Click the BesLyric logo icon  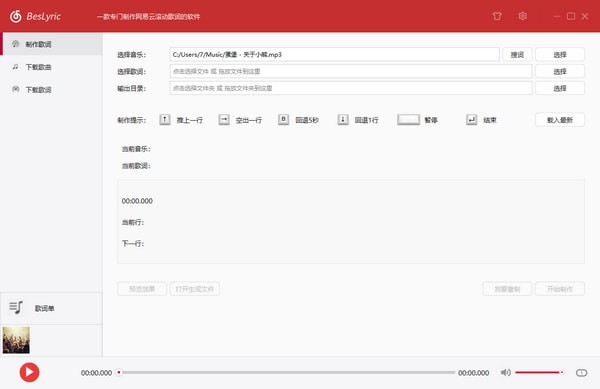(16, 16)
